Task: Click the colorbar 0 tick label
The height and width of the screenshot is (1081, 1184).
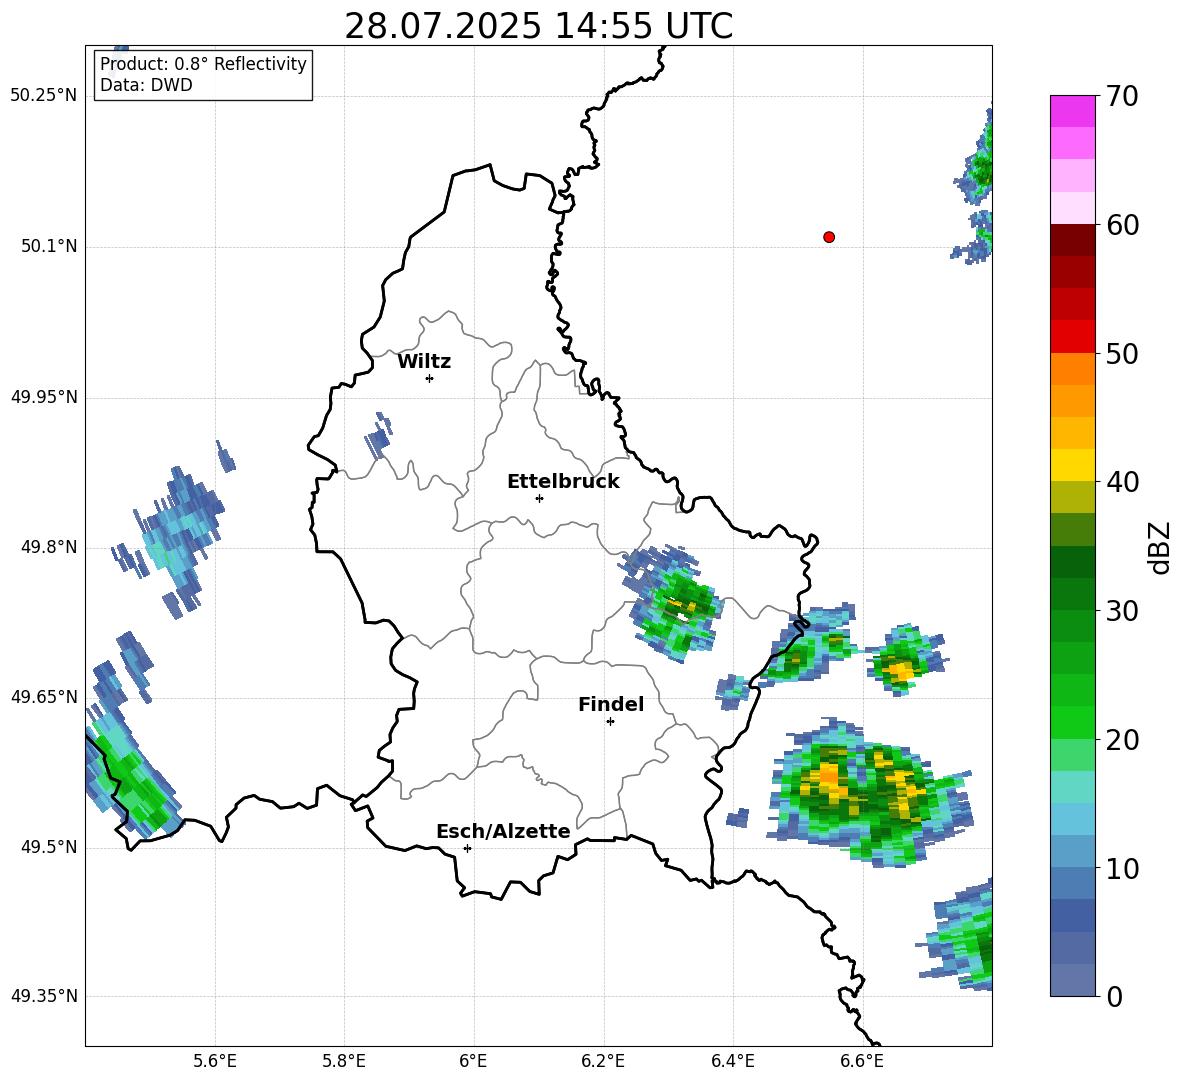Action: click(x=1114, y=996)
